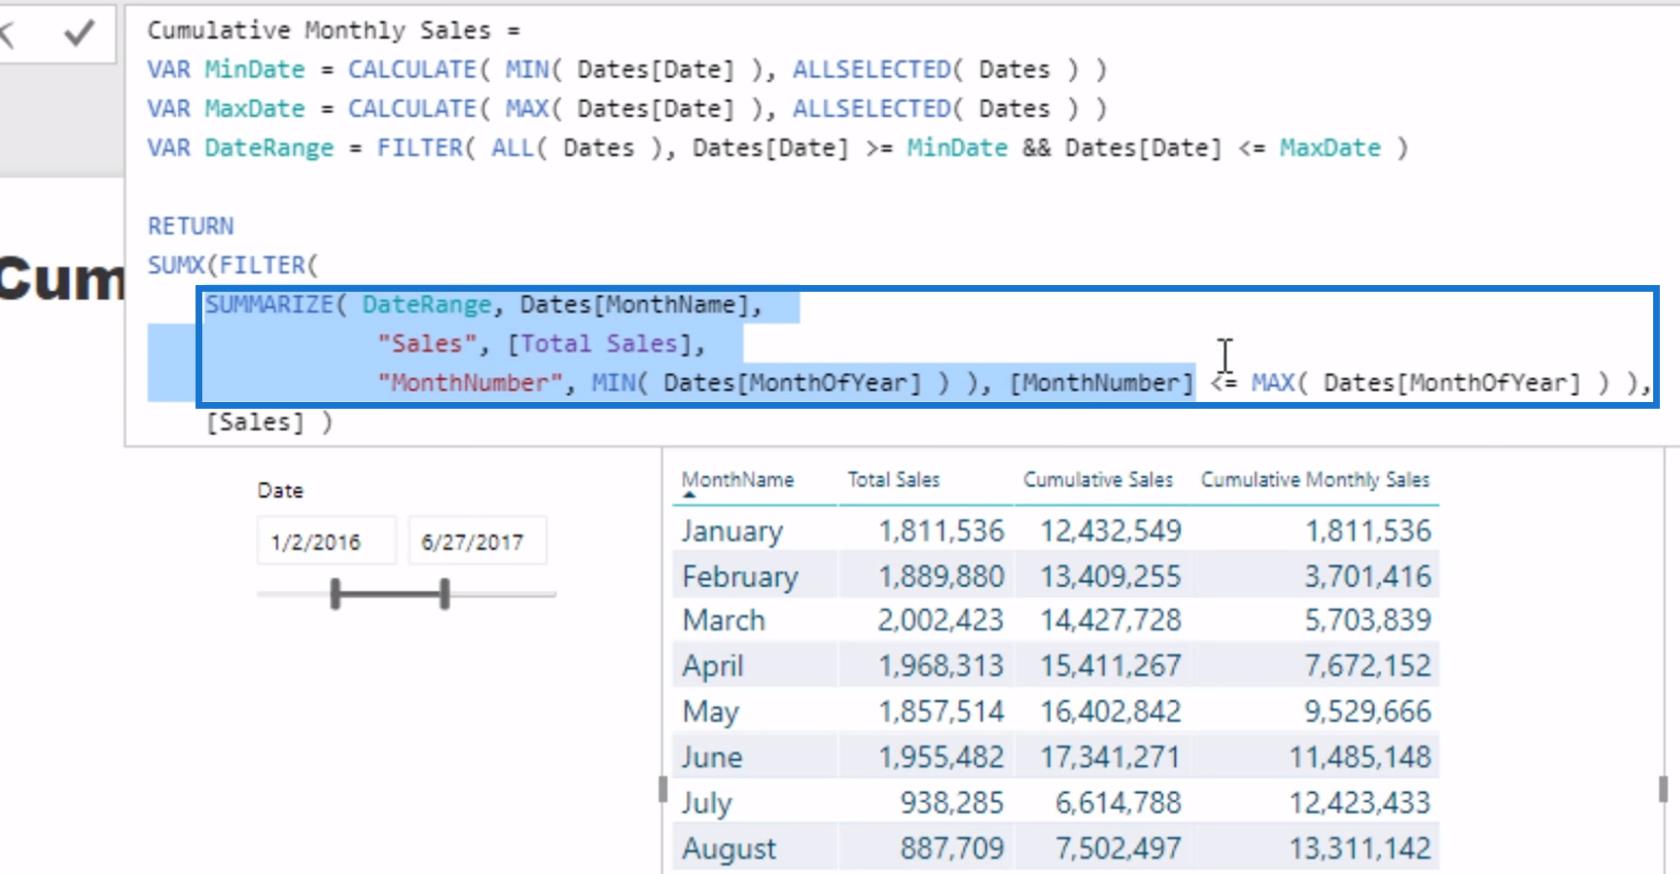This screenshot has width=1680, height=874.
Task: Select the January row label
Action: (732, 531)
